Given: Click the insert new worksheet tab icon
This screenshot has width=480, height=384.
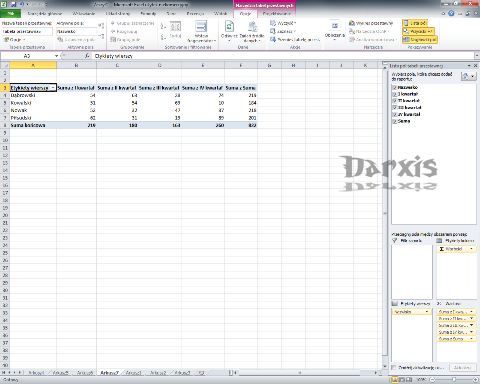Looking at the screenshot, I should coord(201,373).
